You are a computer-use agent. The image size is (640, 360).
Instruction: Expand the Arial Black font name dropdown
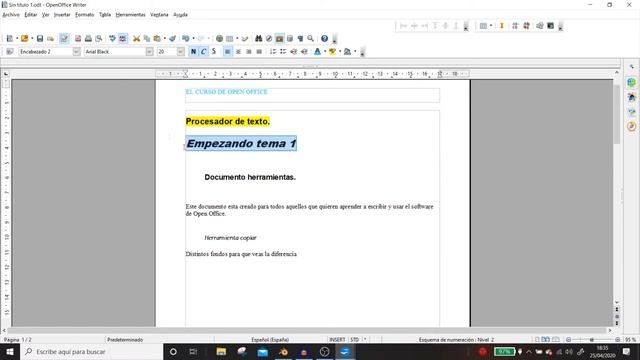(149, 51)
